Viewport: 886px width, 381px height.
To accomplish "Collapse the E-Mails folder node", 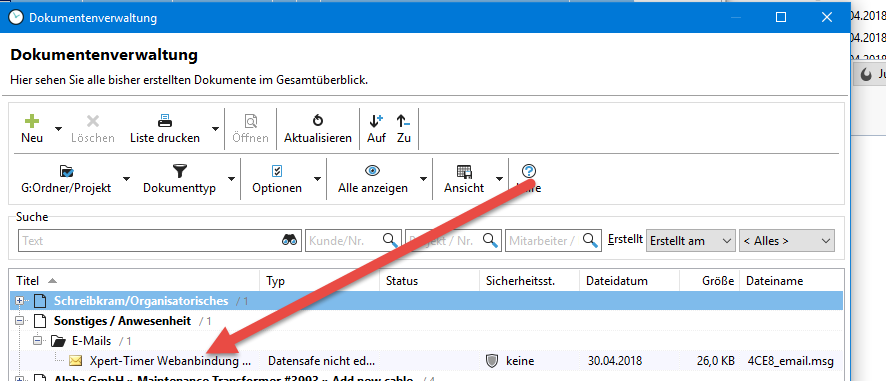I will click(x=38, y=341).
